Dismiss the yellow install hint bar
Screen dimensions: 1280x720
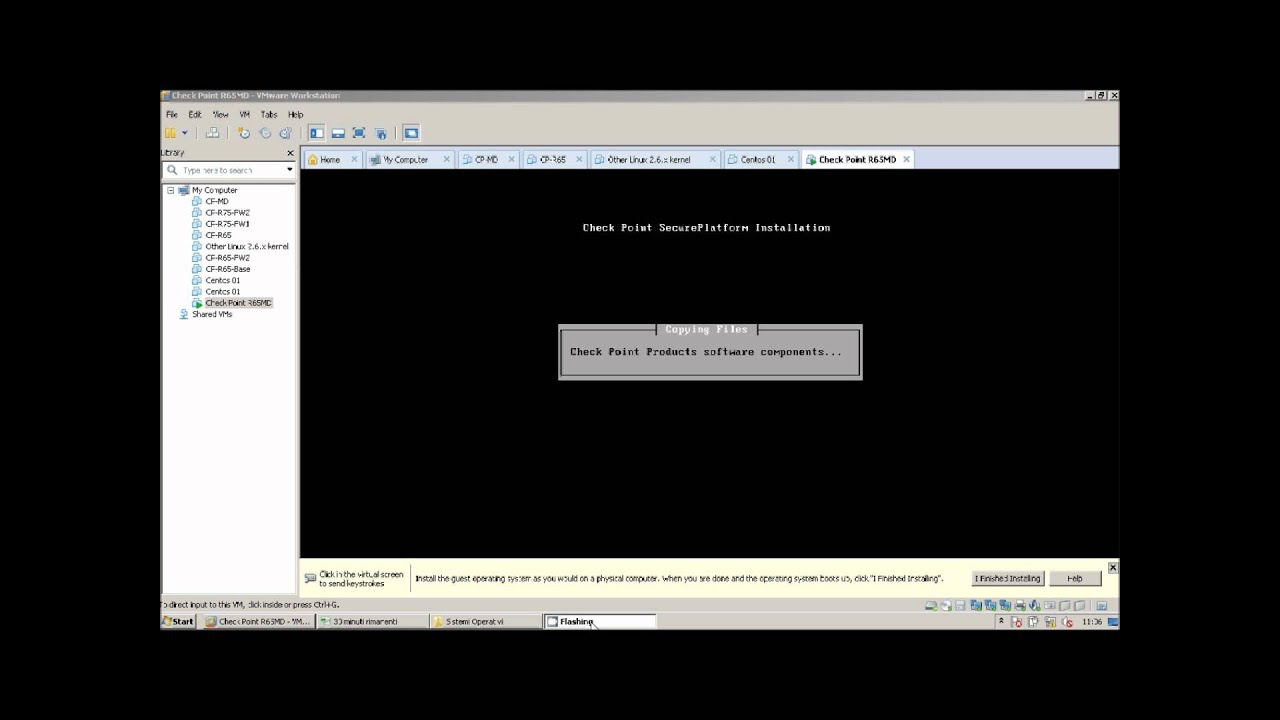[1112, 567]
